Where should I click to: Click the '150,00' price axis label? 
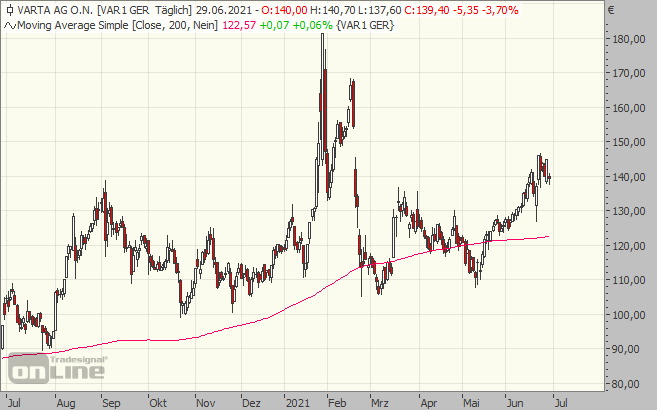629,142
